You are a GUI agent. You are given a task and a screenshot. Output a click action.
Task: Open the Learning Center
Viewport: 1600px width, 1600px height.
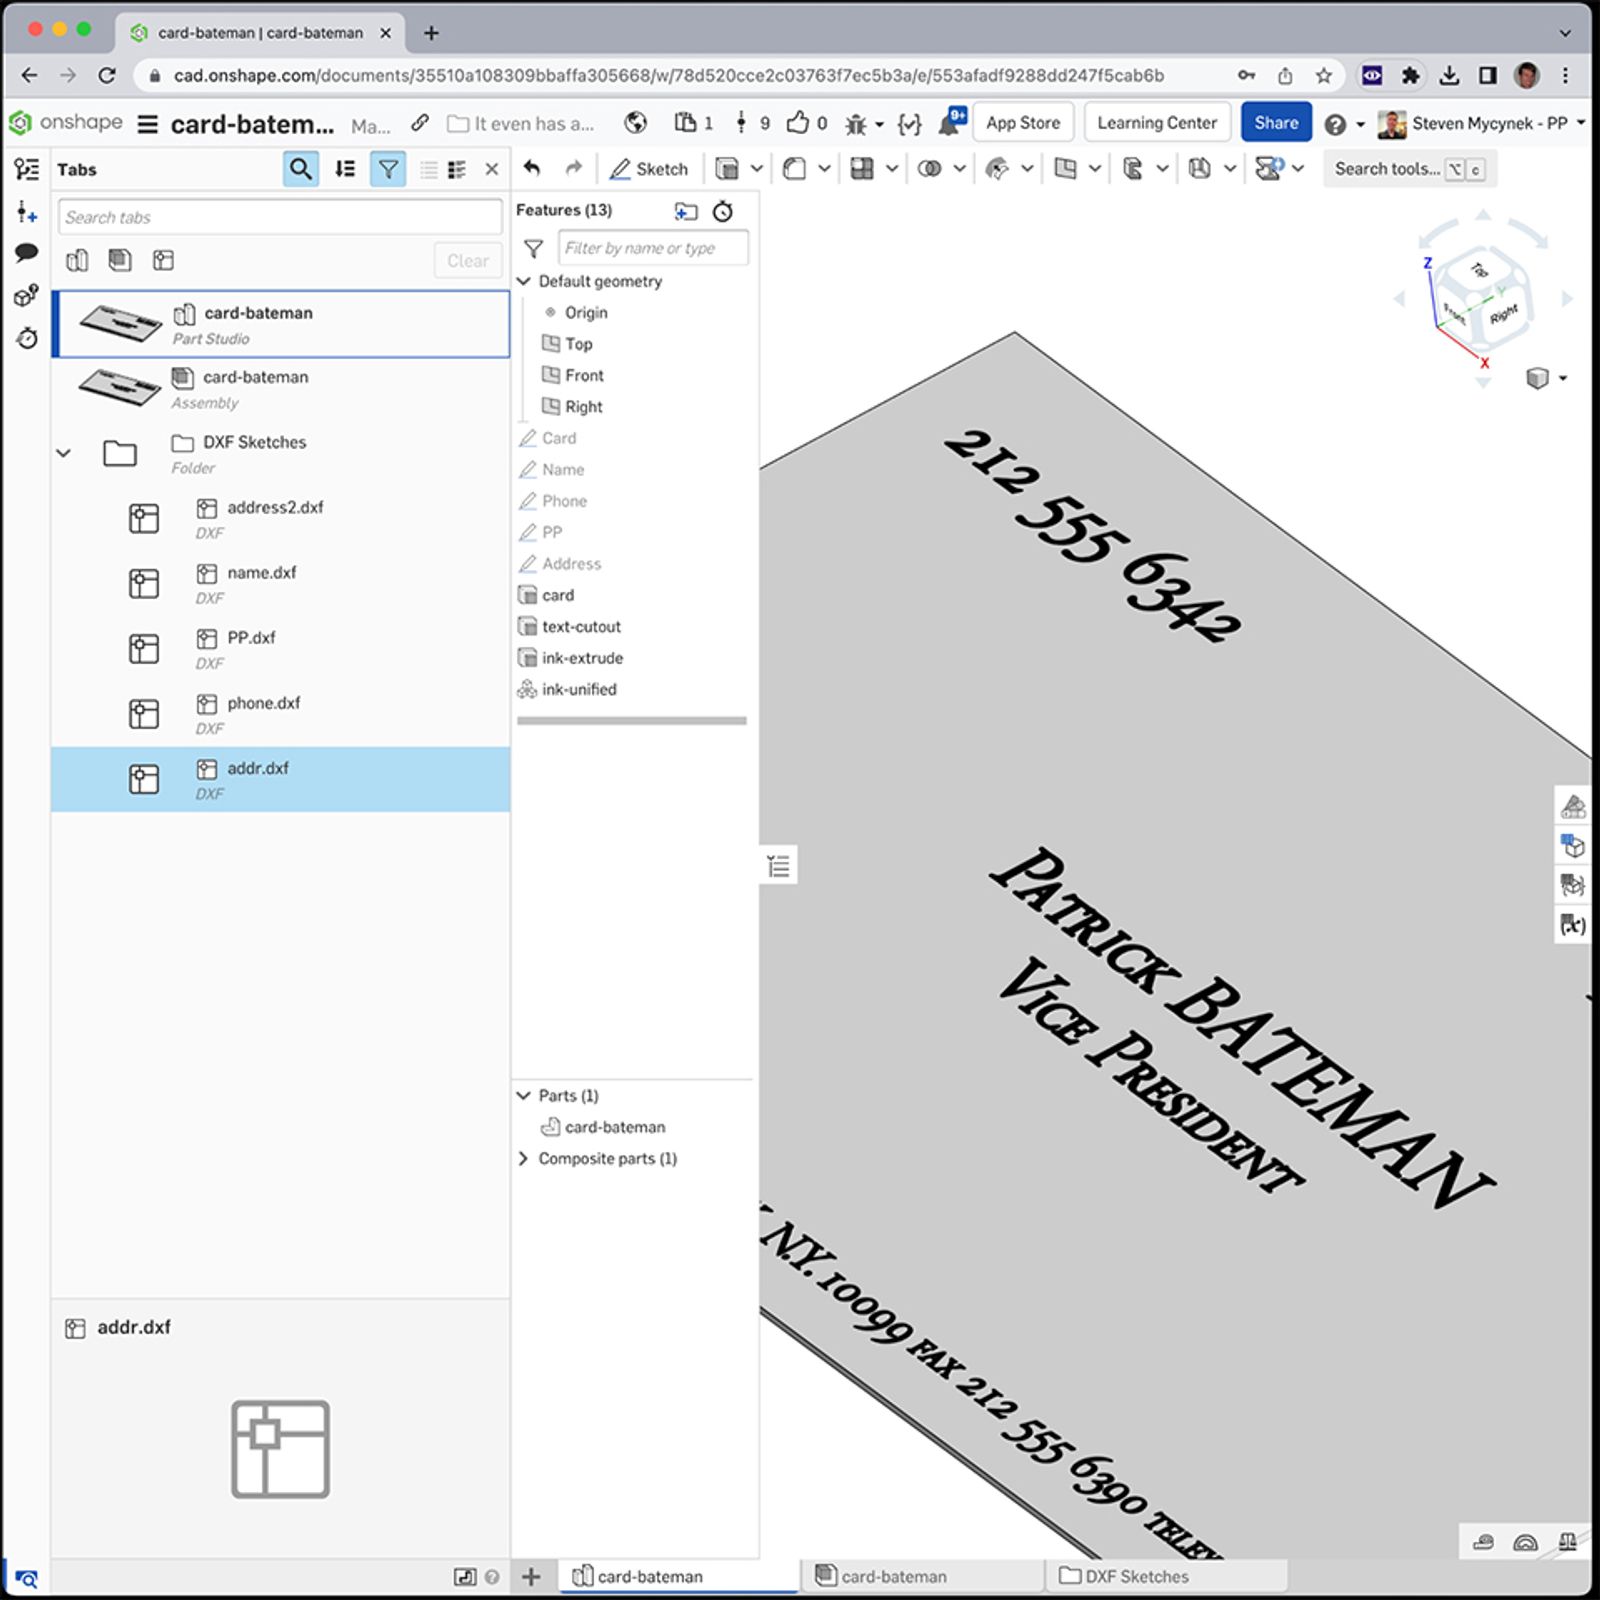point(1157,122)
